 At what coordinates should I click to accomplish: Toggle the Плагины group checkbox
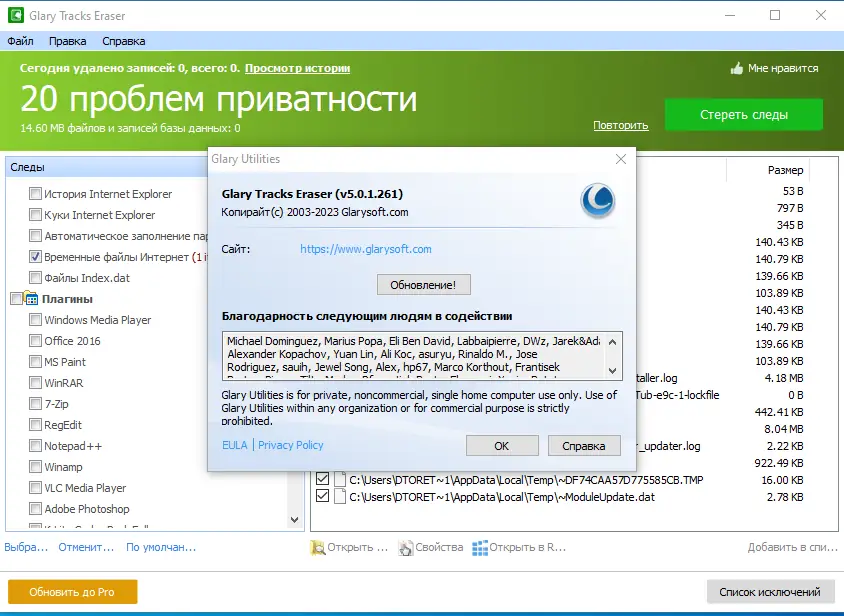click(x=16, y=298)
